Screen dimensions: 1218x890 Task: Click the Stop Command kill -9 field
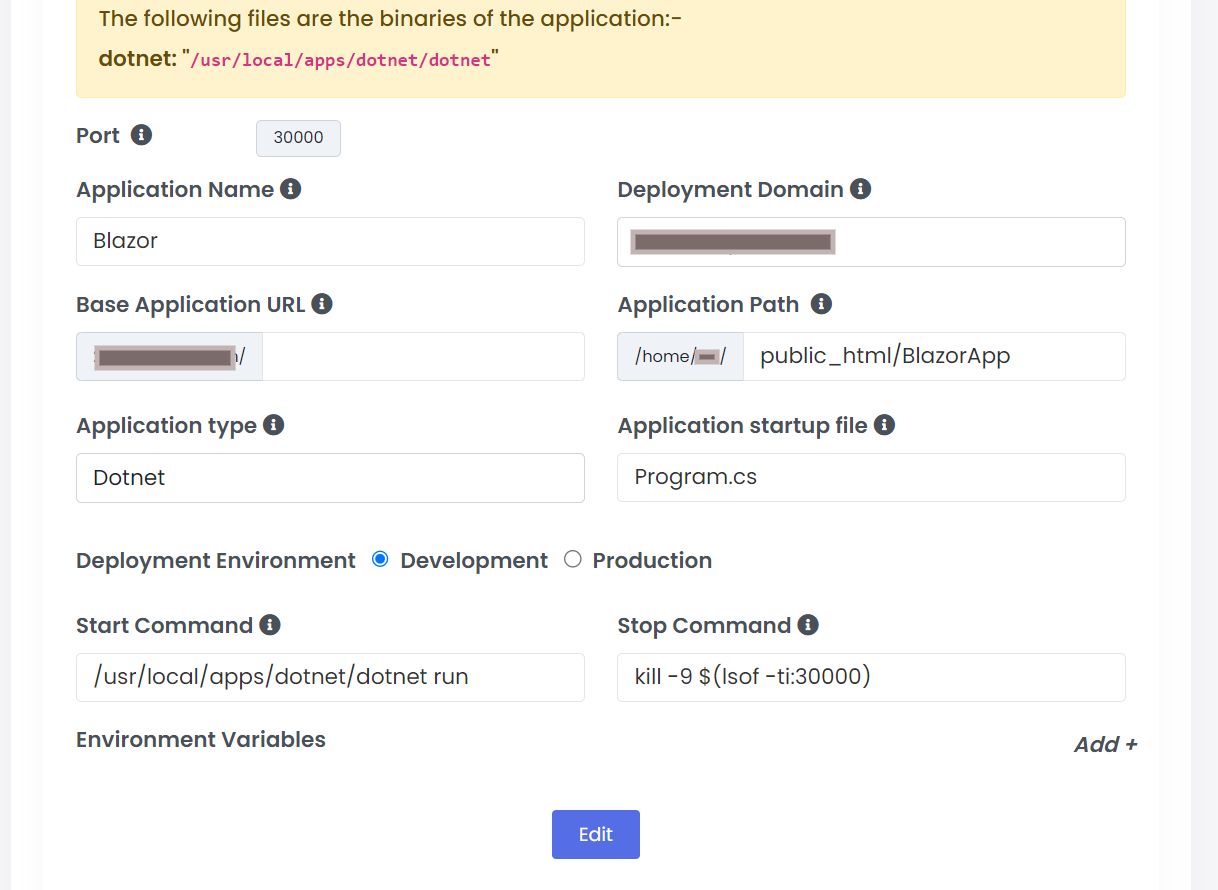pyautogui.click(x=870, y=677)
